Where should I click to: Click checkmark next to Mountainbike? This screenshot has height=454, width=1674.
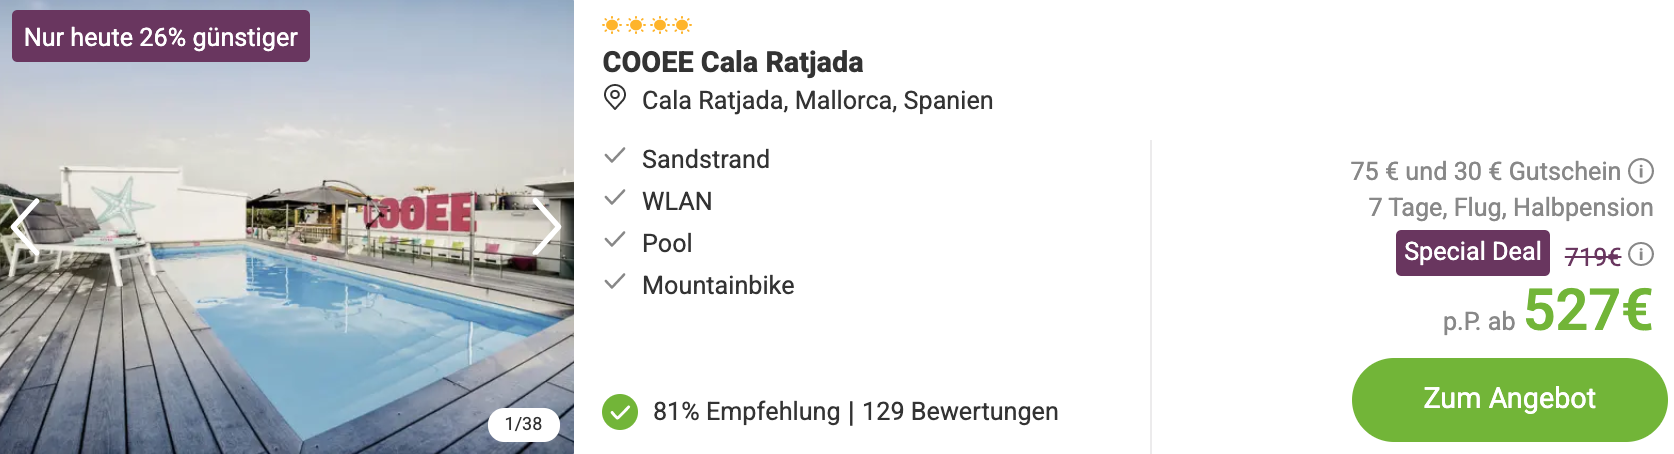click(x=615, y=282)
